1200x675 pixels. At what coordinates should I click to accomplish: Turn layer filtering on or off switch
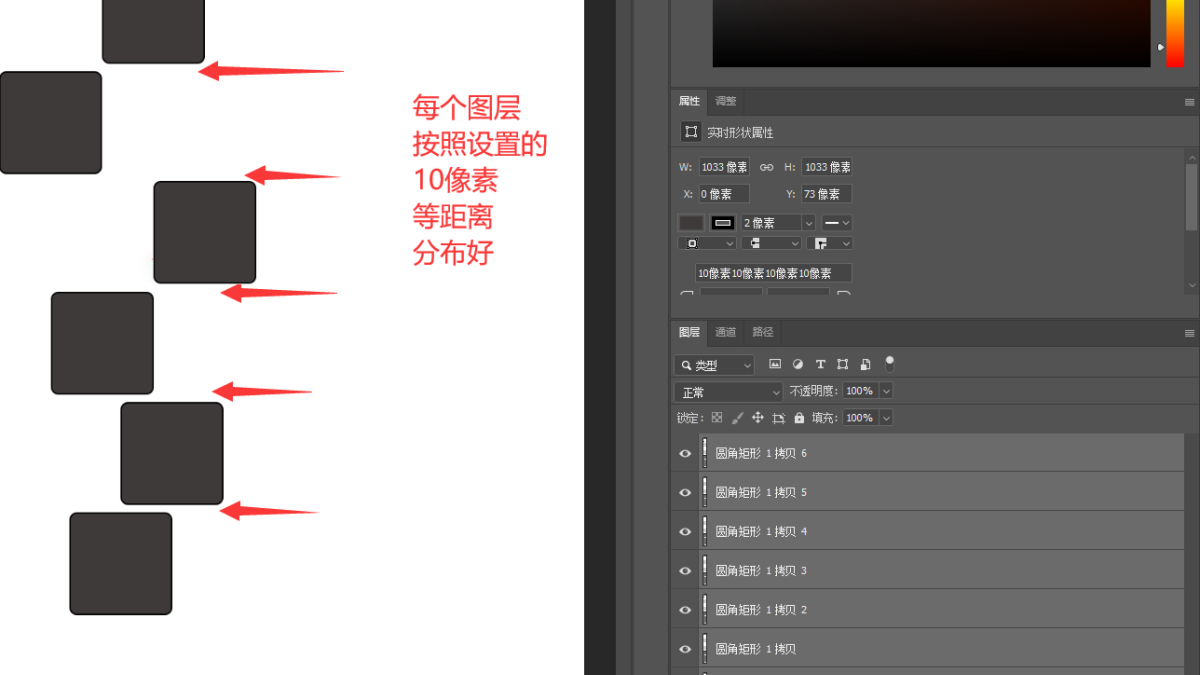pos(889,364)
